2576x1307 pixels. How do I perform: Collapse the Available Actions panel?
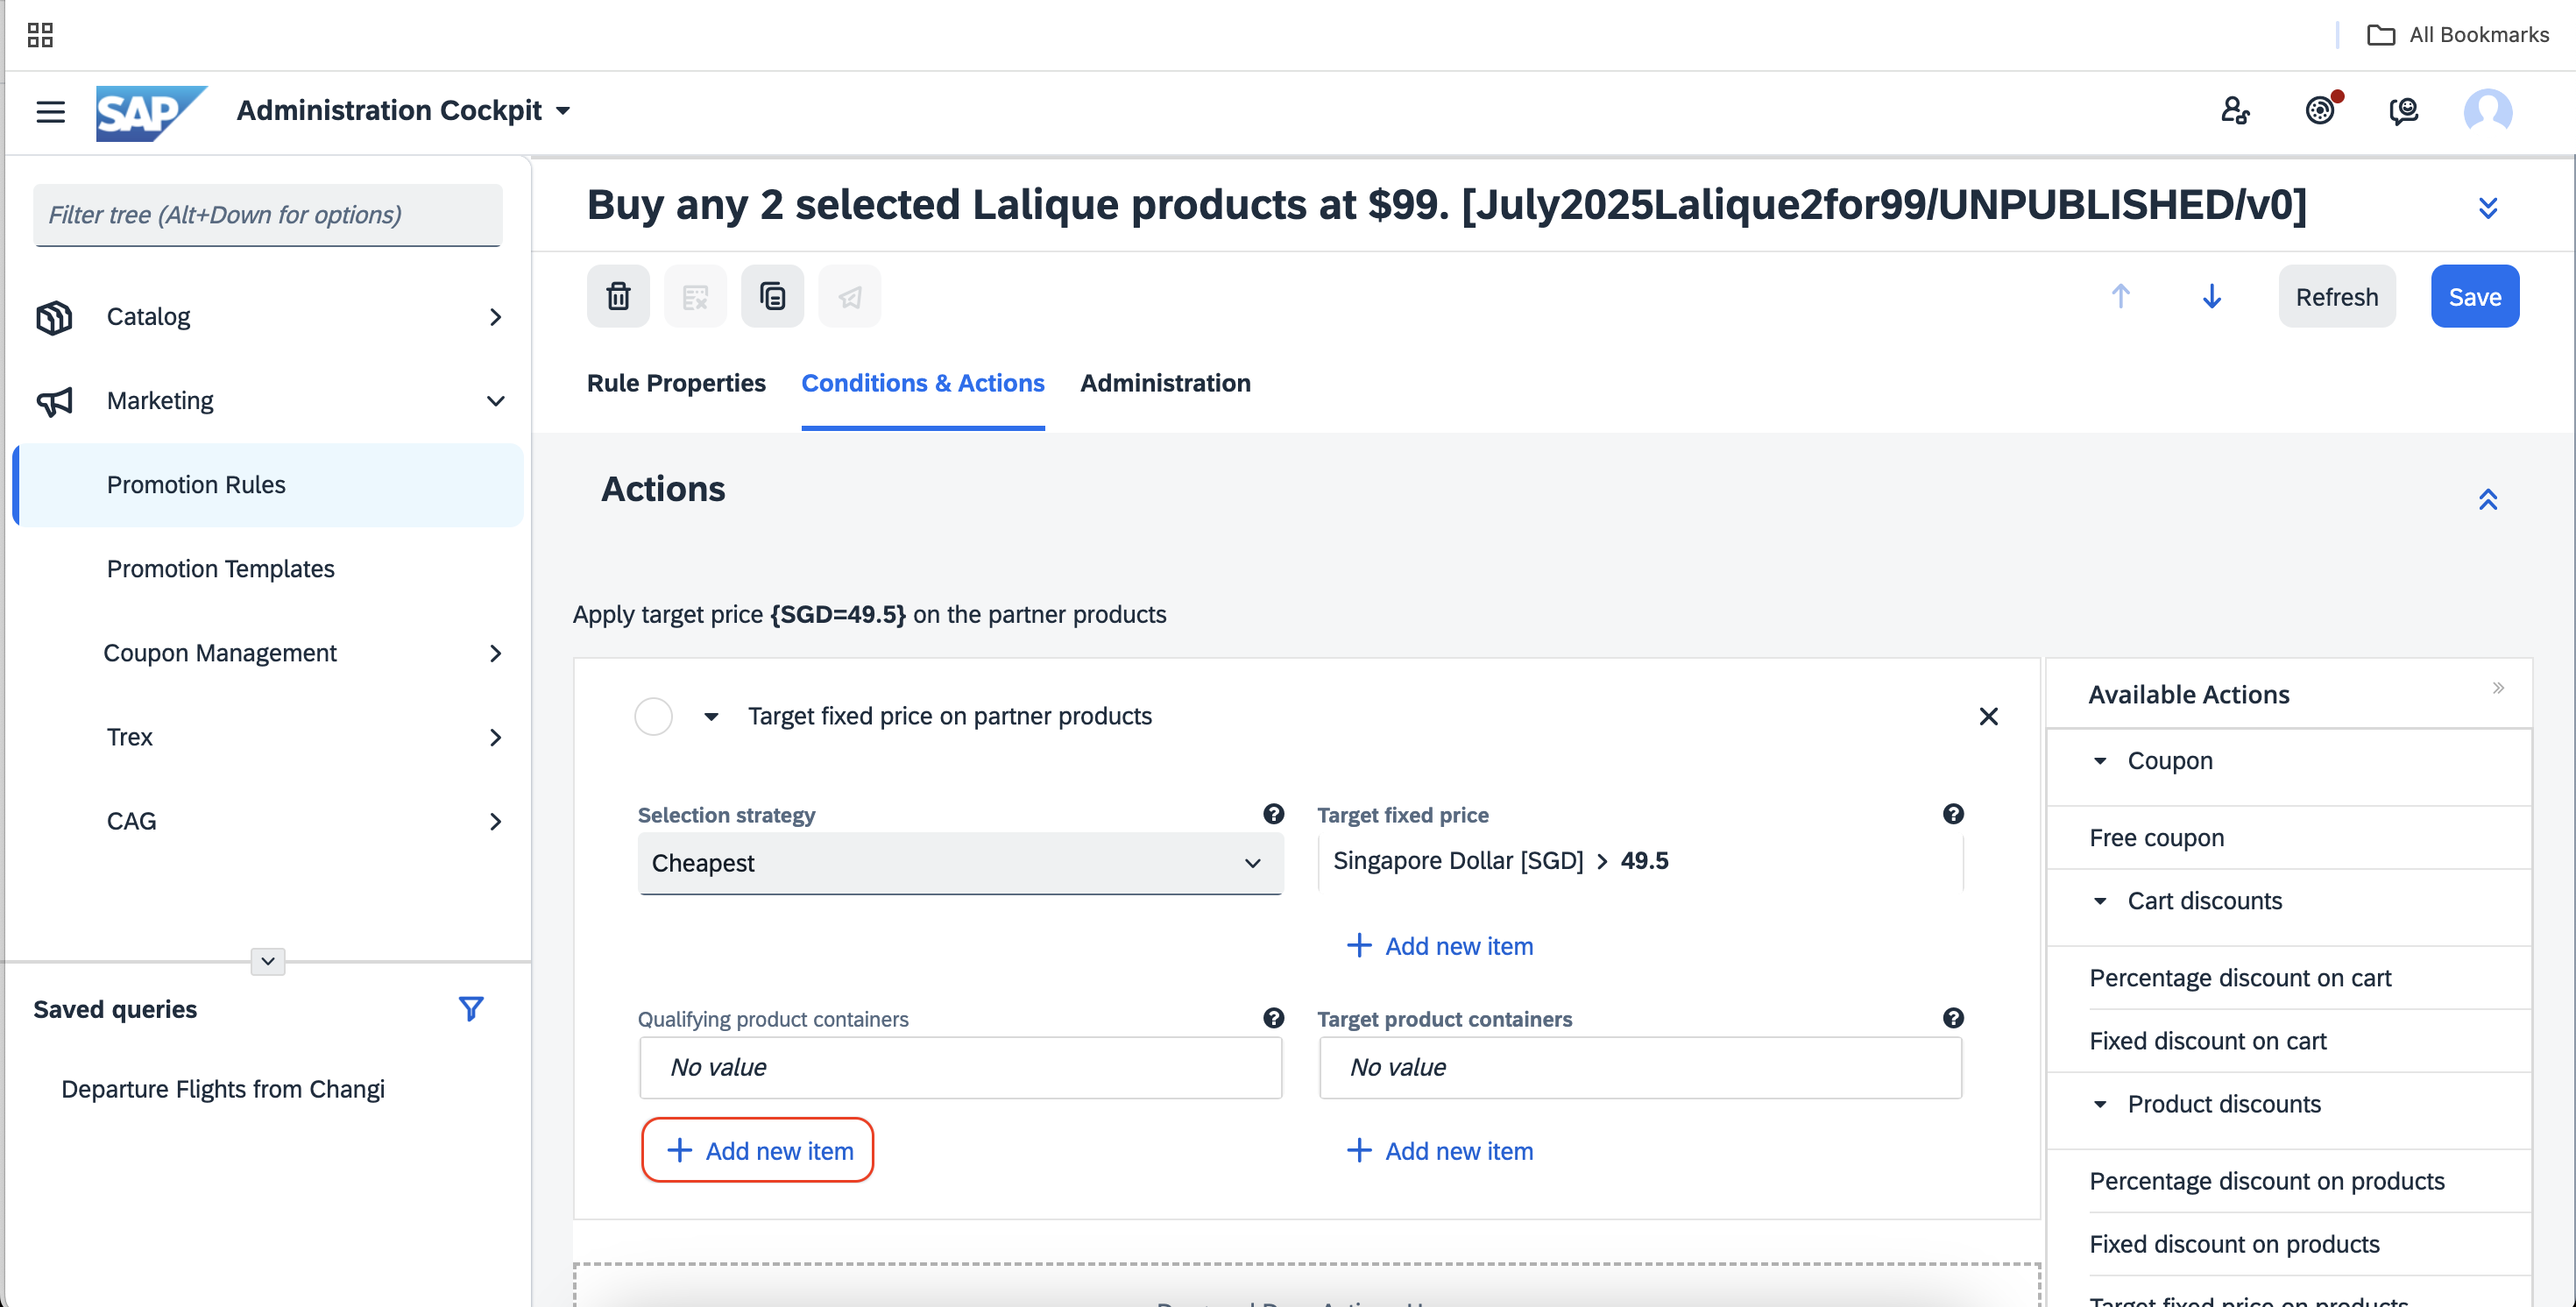tap(2497, 687)
